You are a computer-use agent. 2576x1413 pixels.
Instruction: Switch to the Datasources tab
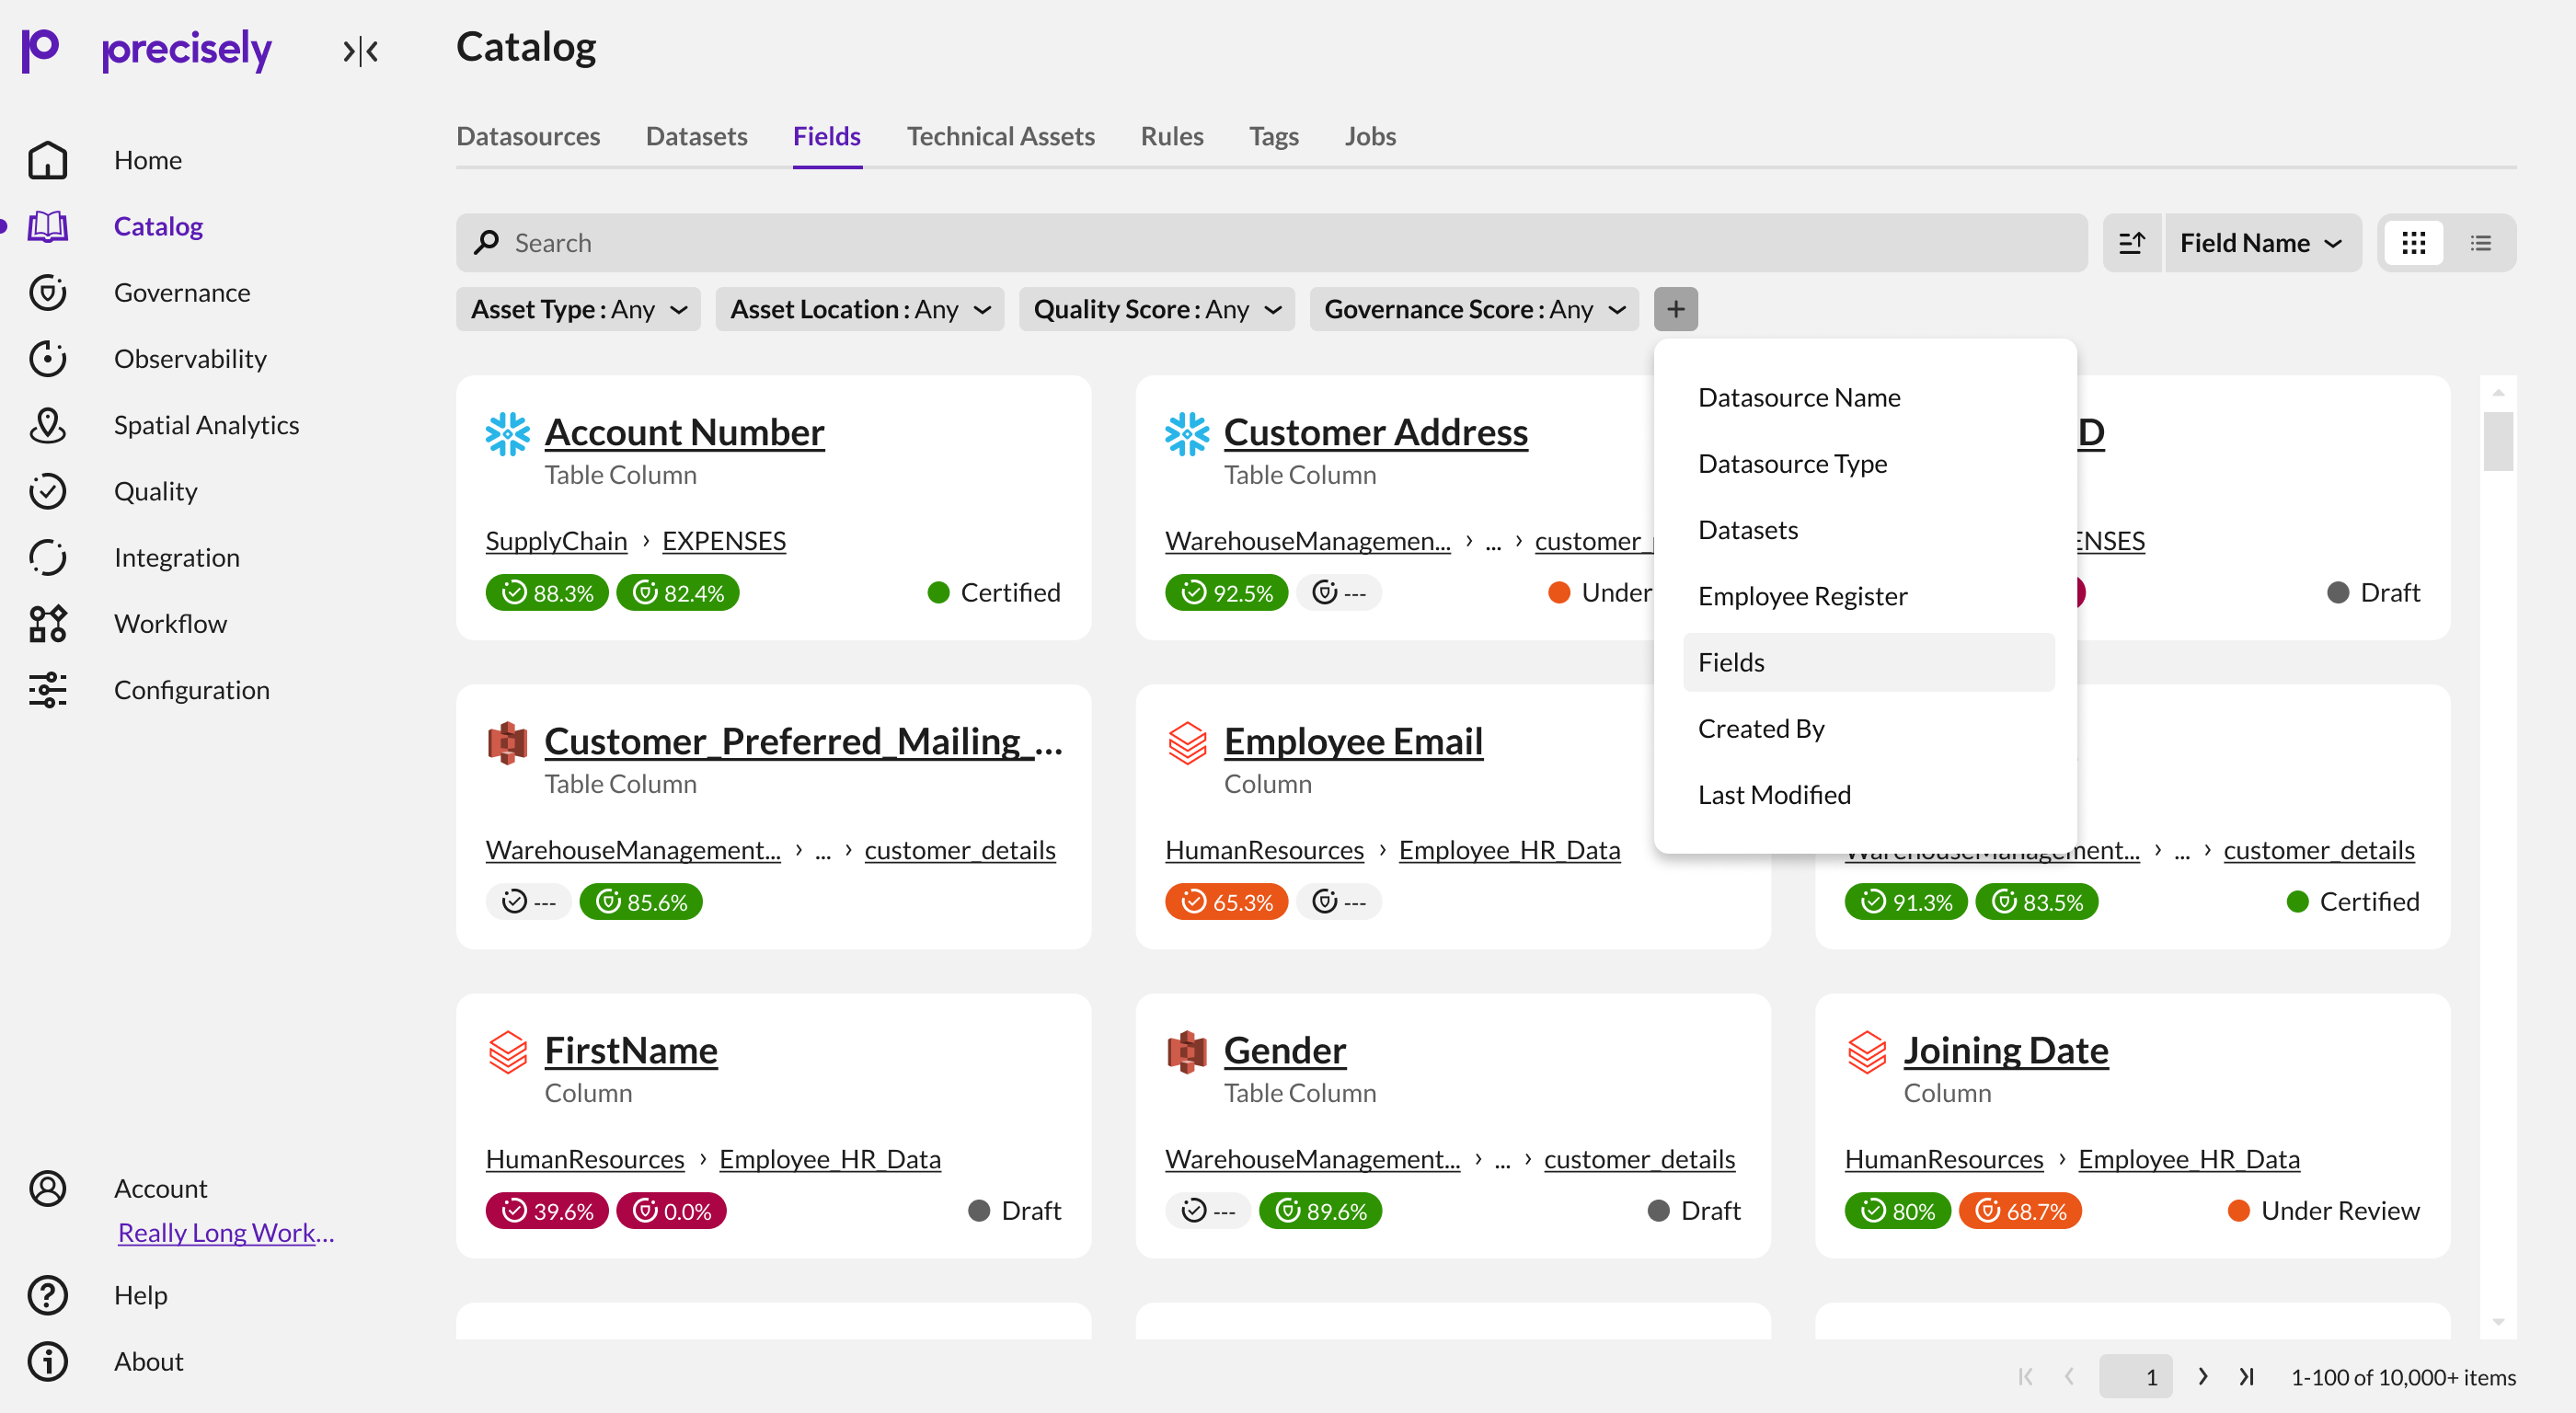point(528,136)
